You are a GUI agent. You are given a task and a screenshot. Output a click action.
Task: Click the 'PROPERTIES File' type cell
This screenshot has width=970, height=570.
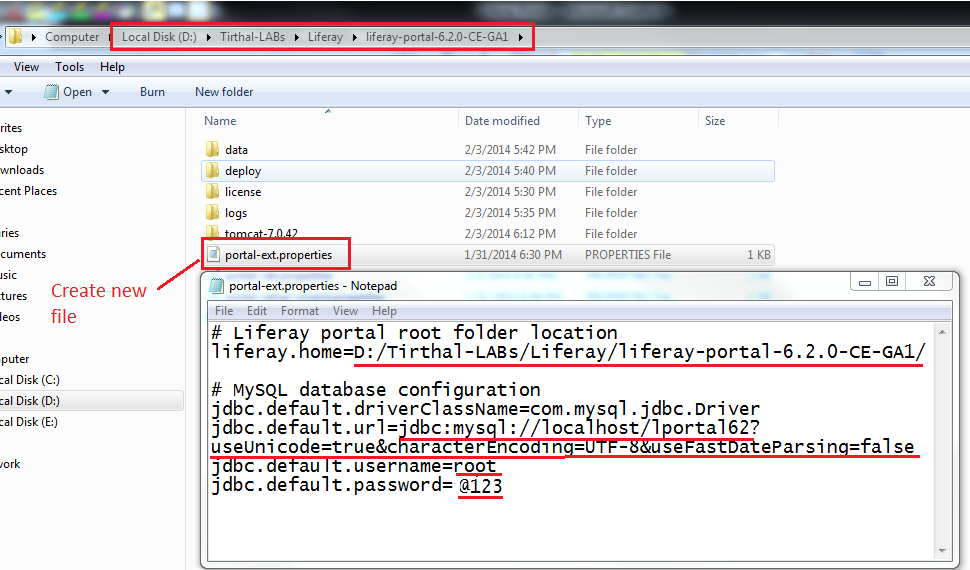[628, 255]
